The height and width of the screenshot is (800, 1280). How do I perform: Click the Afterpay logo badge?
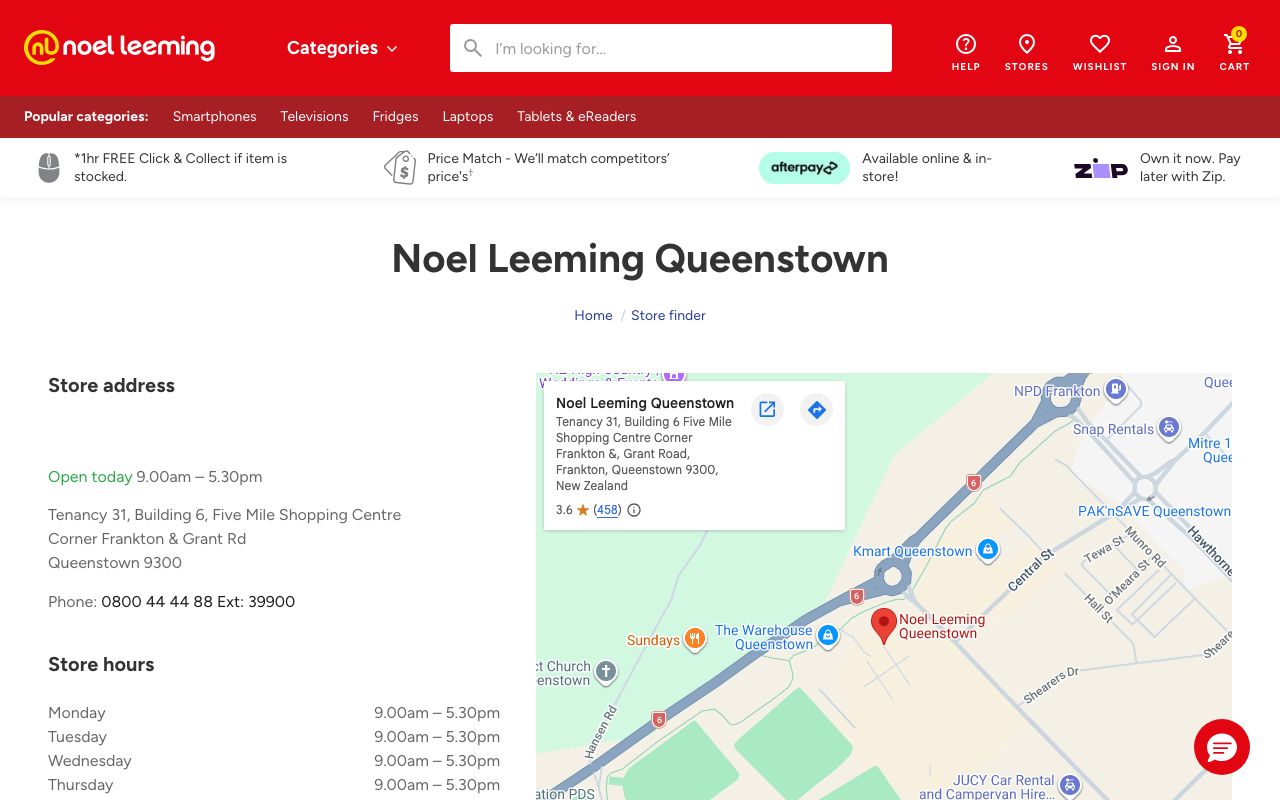(804, 168)
